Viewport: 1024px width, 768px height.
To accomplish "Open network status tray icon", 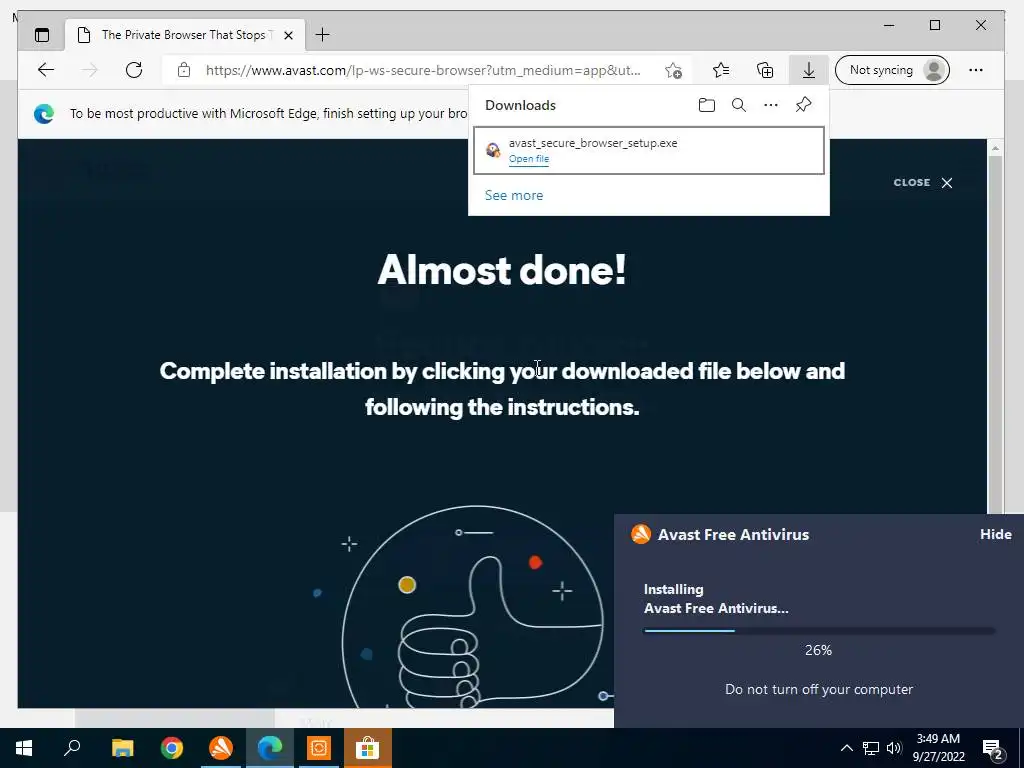I will 871,748.
